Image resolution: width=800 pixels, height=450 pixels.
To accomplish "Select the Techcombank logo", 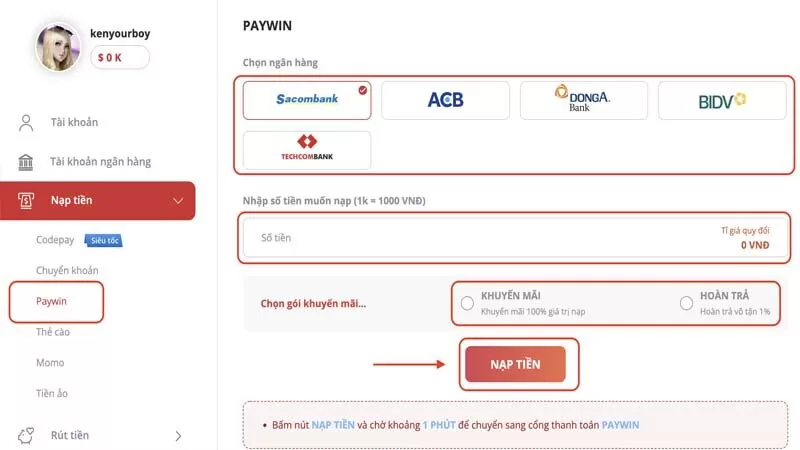I will coord(307,150).
